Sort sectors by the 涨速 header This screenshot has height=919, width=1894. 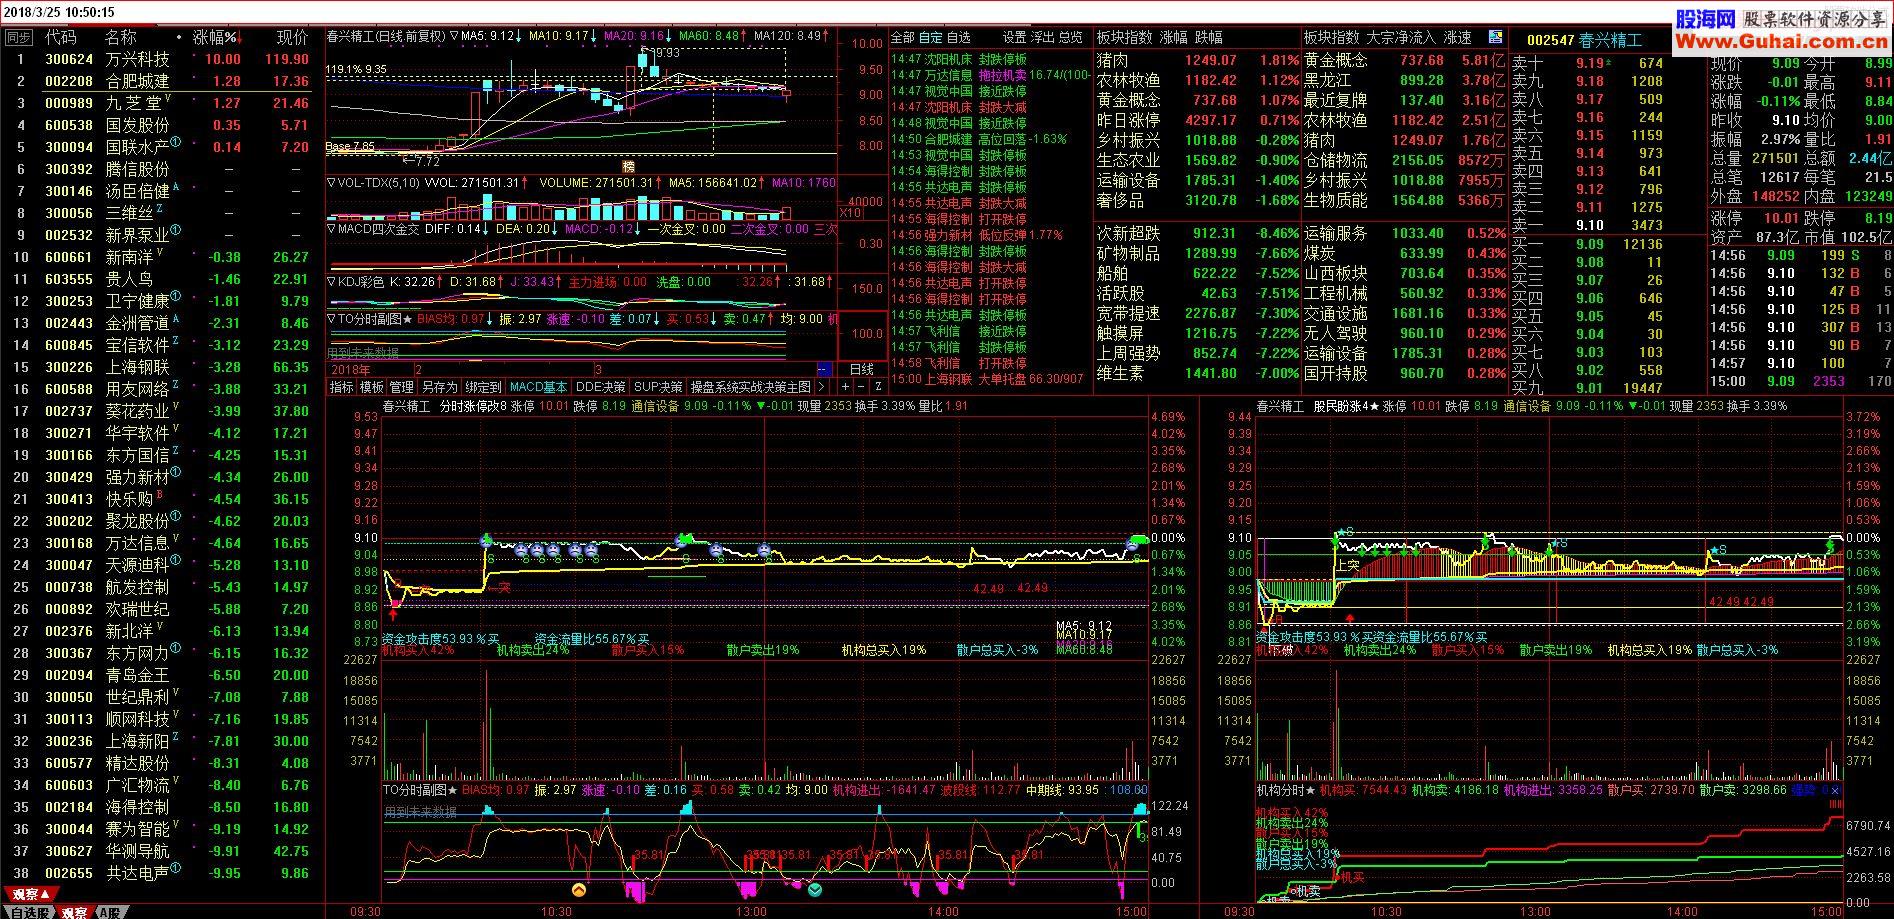[1457, 37]
